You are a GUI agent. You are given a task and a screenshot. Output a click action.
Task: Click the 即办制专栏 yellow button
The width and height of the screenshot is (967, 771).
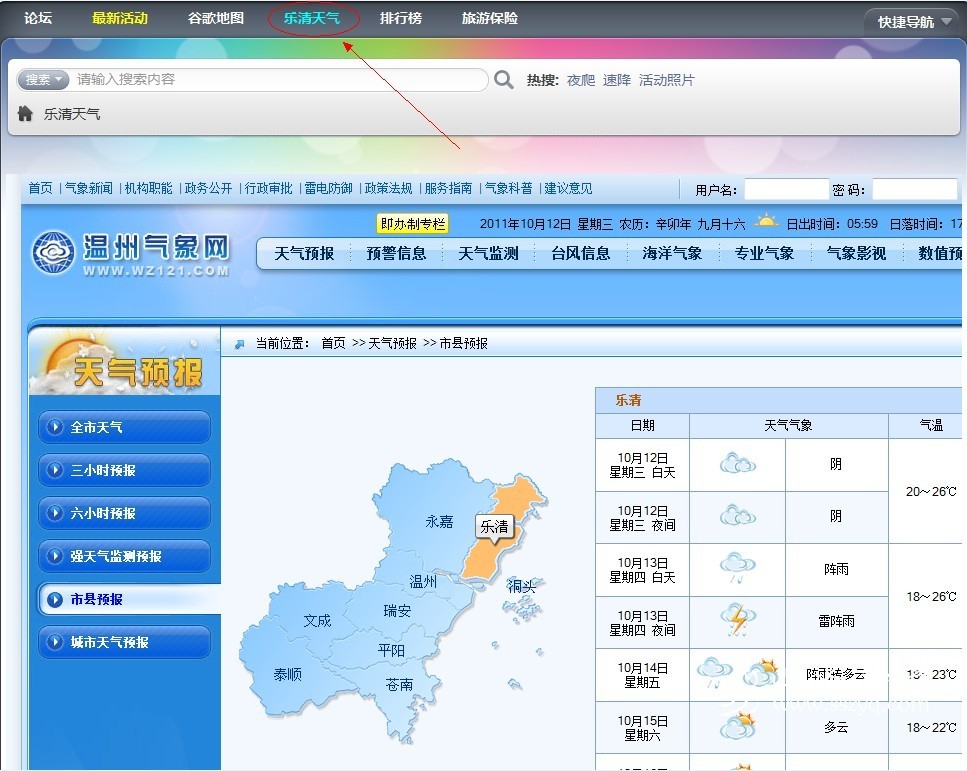click(x=412, y=224)
